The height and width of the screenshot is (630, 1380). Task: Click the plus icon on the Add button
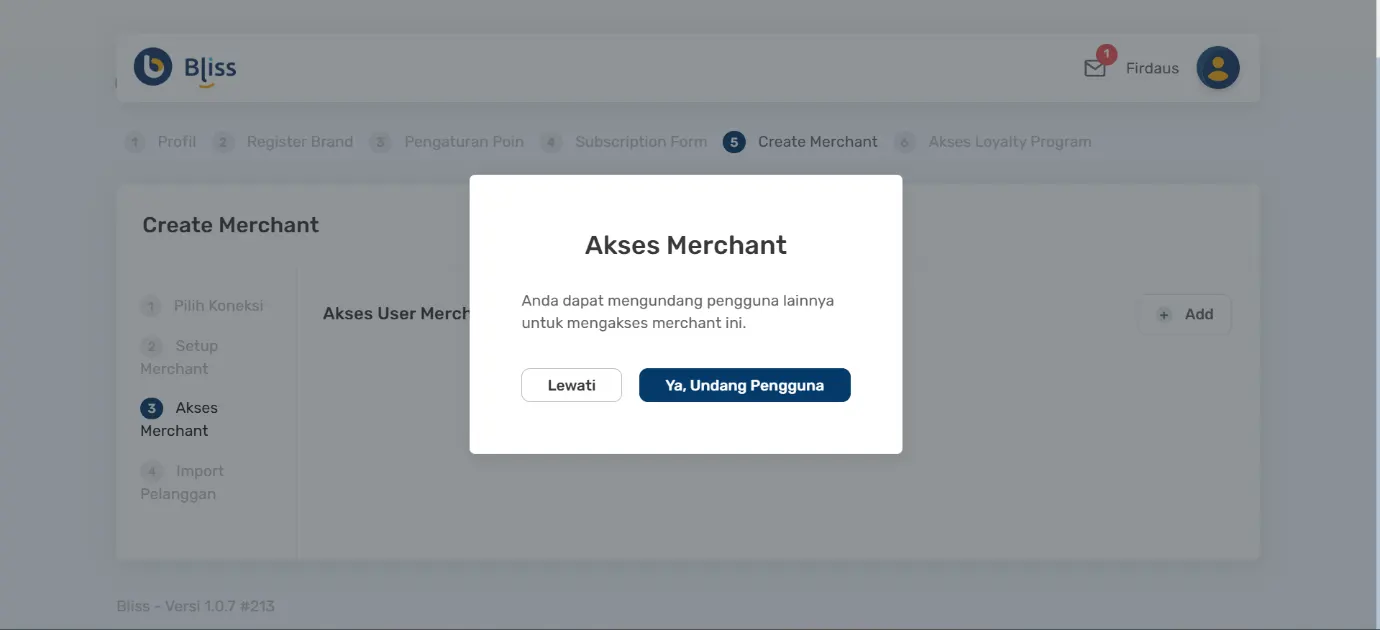click(1163, 314)
